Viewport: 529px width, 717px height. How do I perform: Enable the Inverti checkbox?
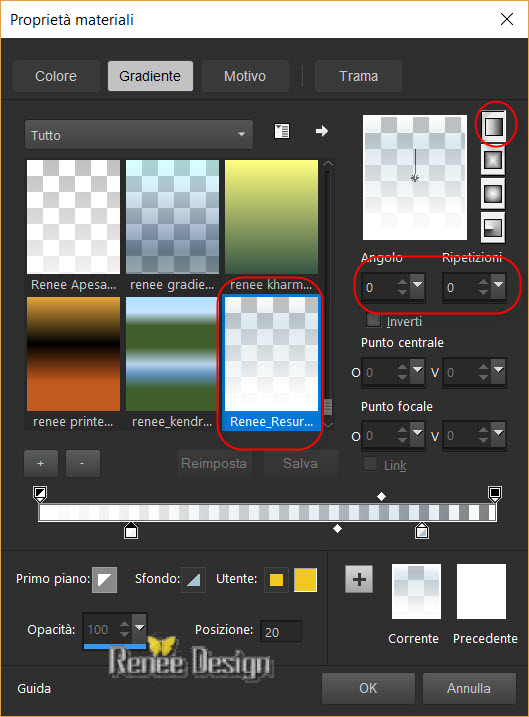coord(373,320)
